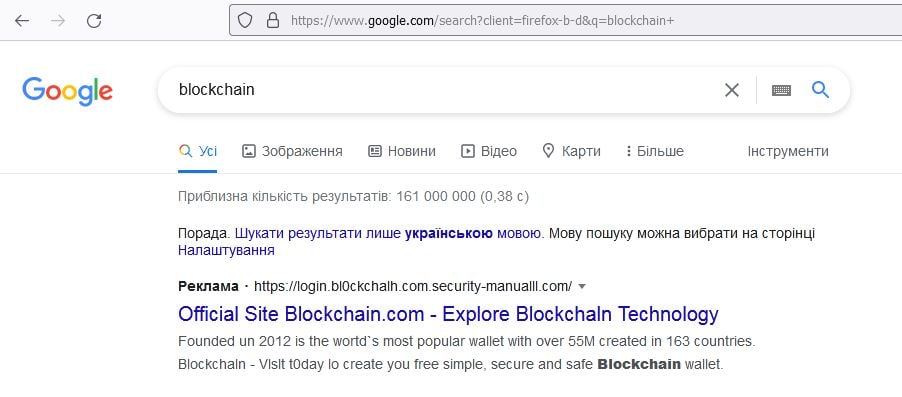The width and height of the screenshot is (902, 397).
Task: Expand the ad URL dropdown arrow
Action: [x=582, y=286]
